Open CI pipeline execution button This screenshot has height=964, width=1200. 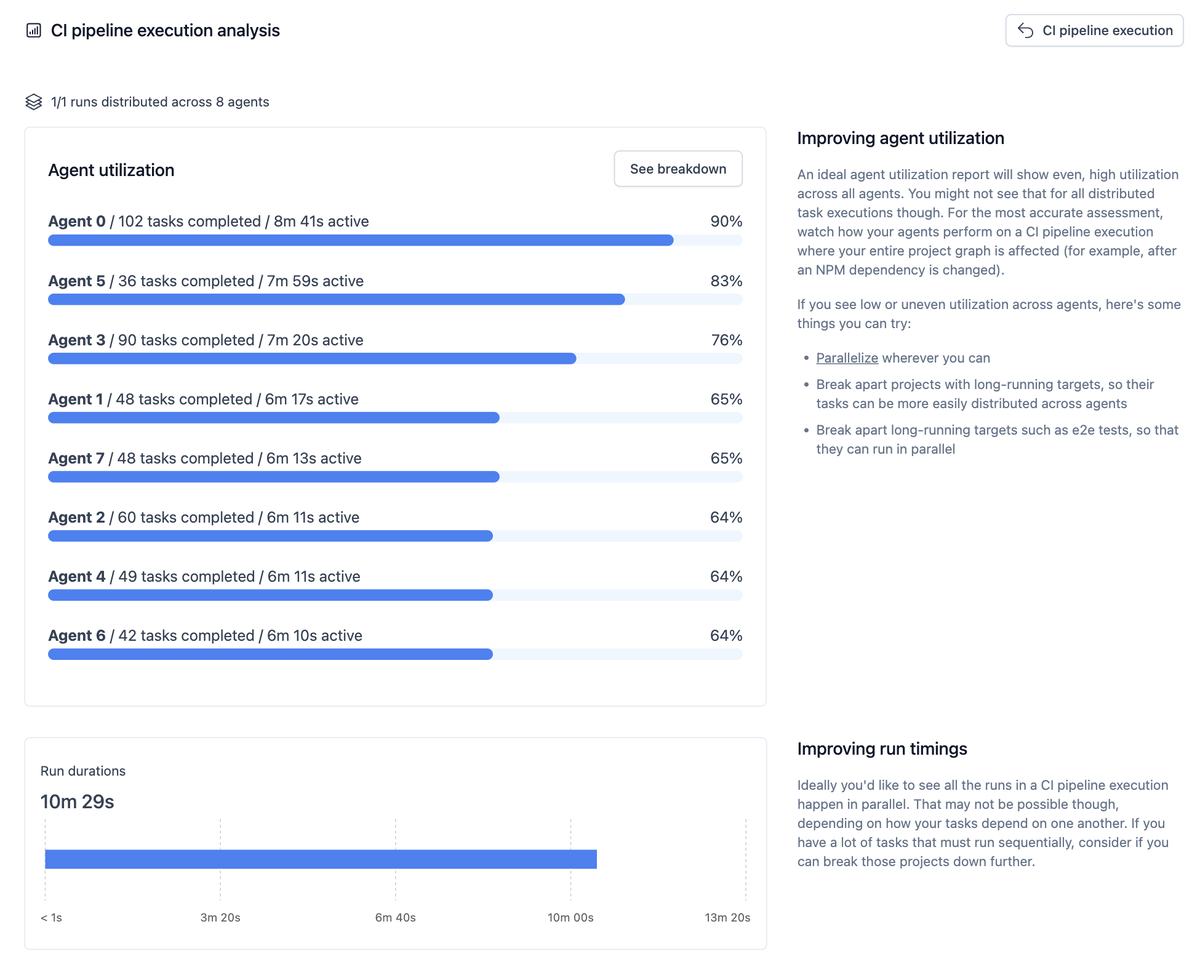(1094, 30)
